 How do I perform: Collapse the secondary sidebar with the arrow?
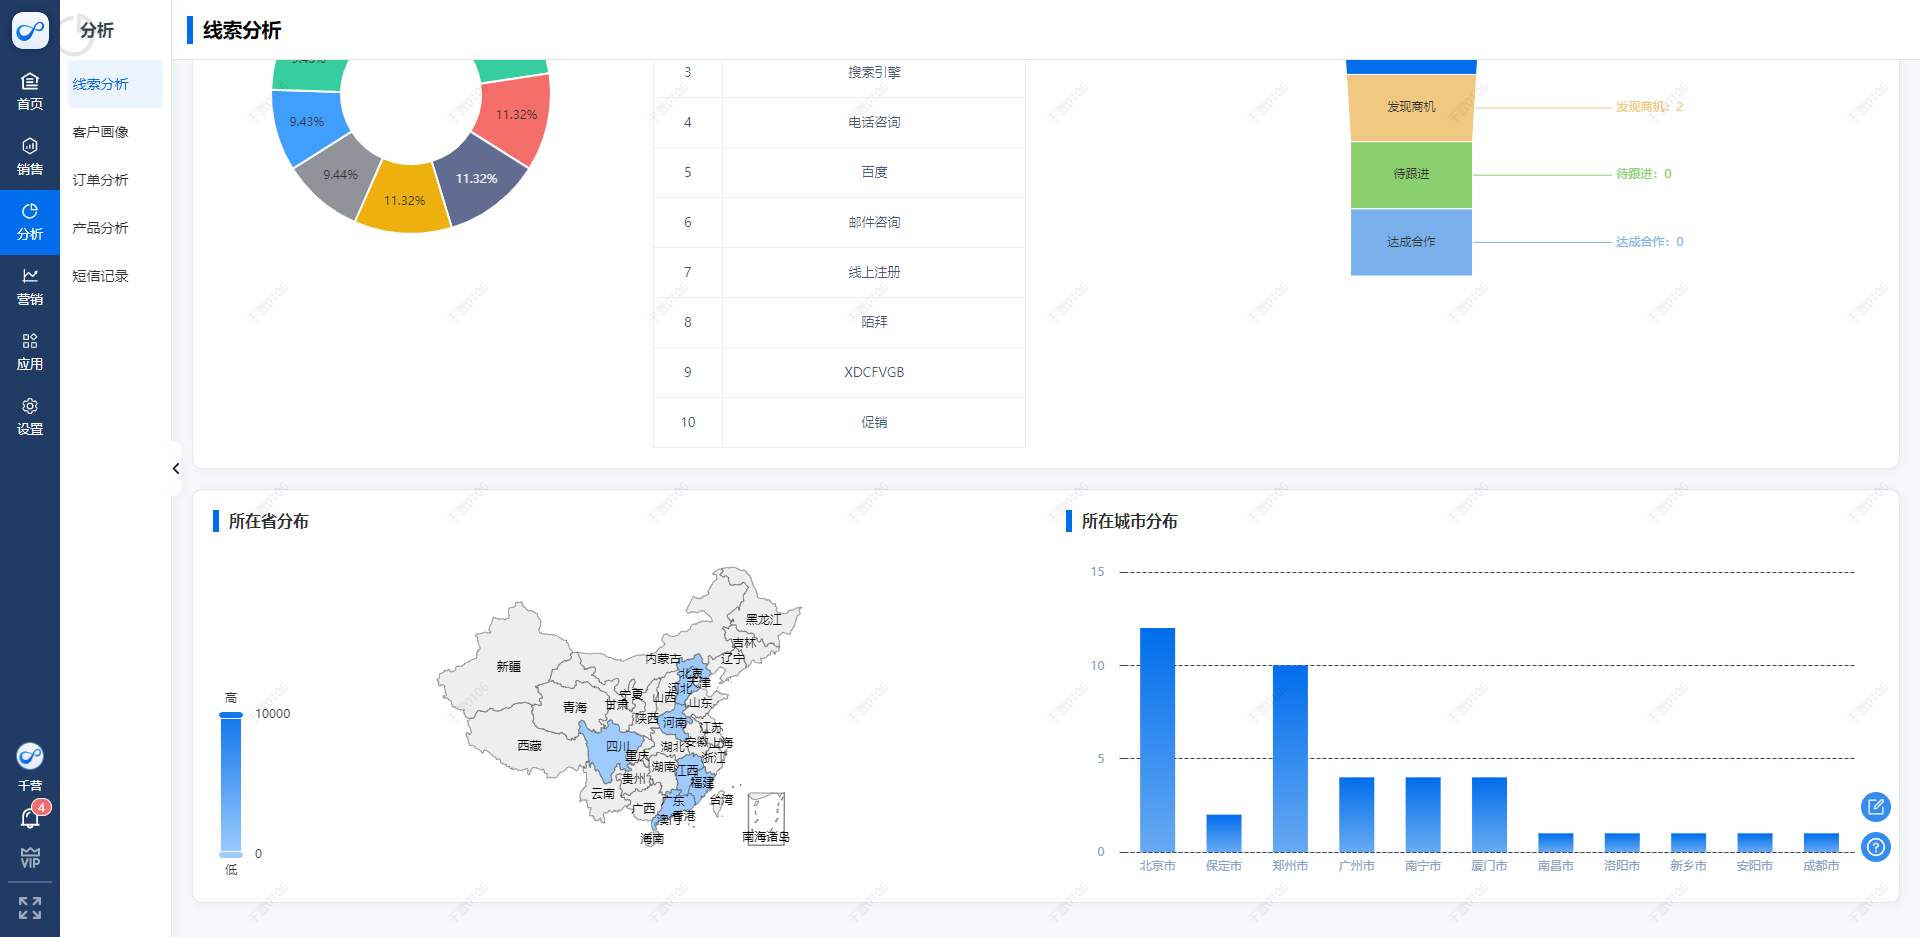tap(176, 468)
